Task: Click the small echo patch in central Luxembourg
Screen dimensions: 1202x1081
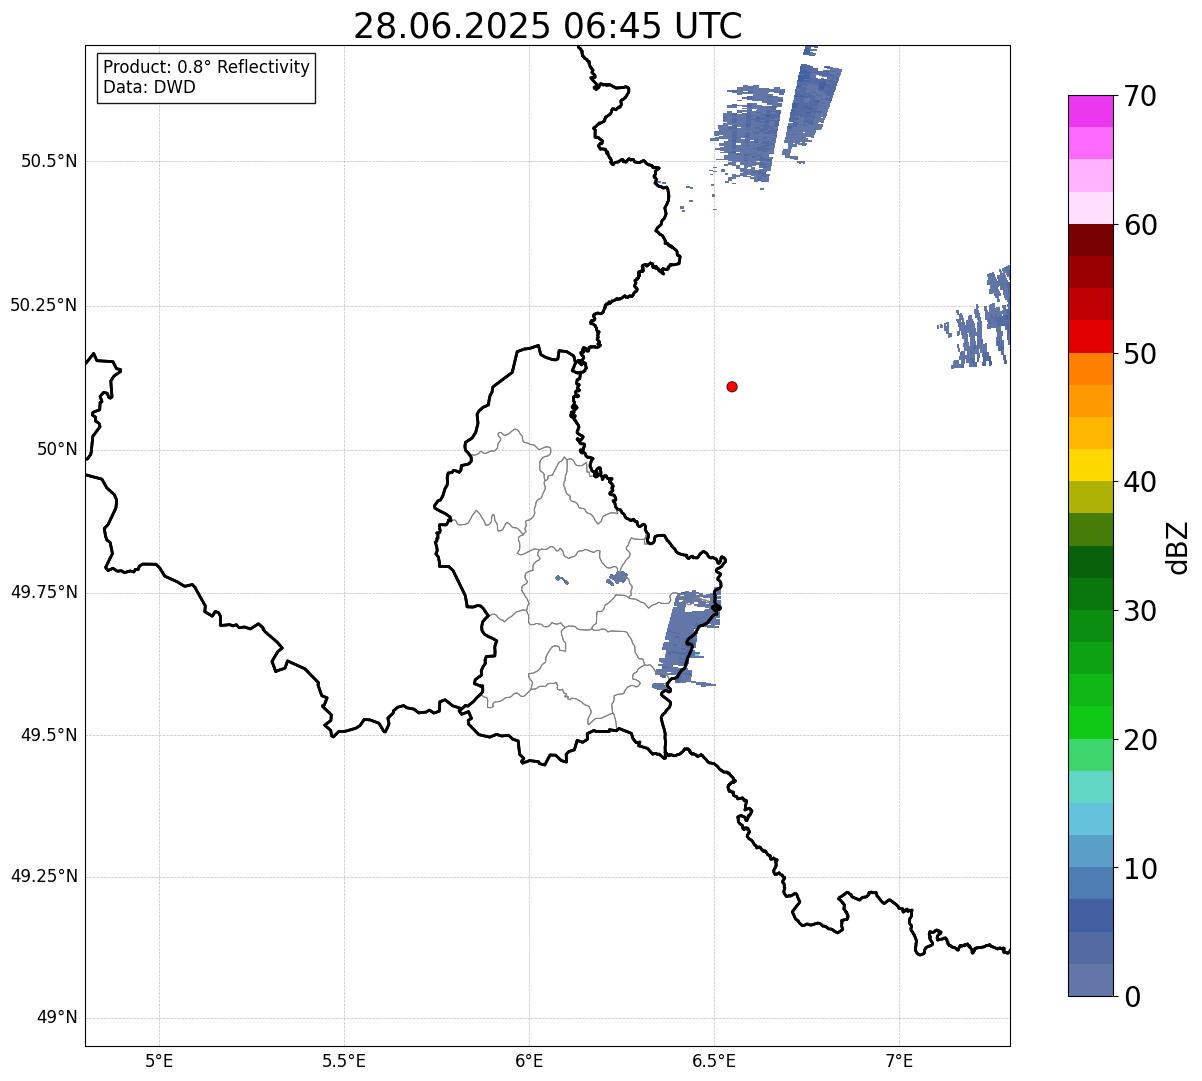Action: (x=618, y=577)
